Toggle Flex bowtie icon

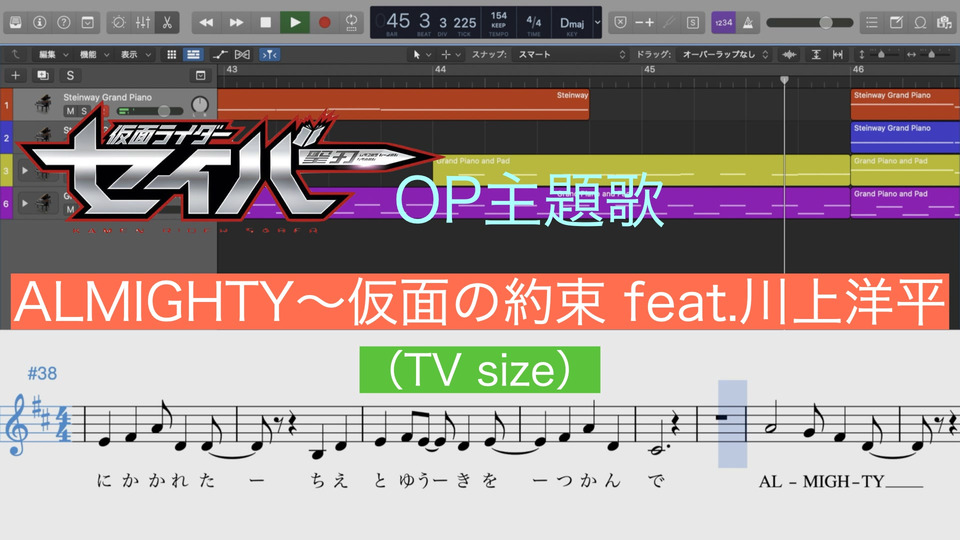click(x=242, y=54)
